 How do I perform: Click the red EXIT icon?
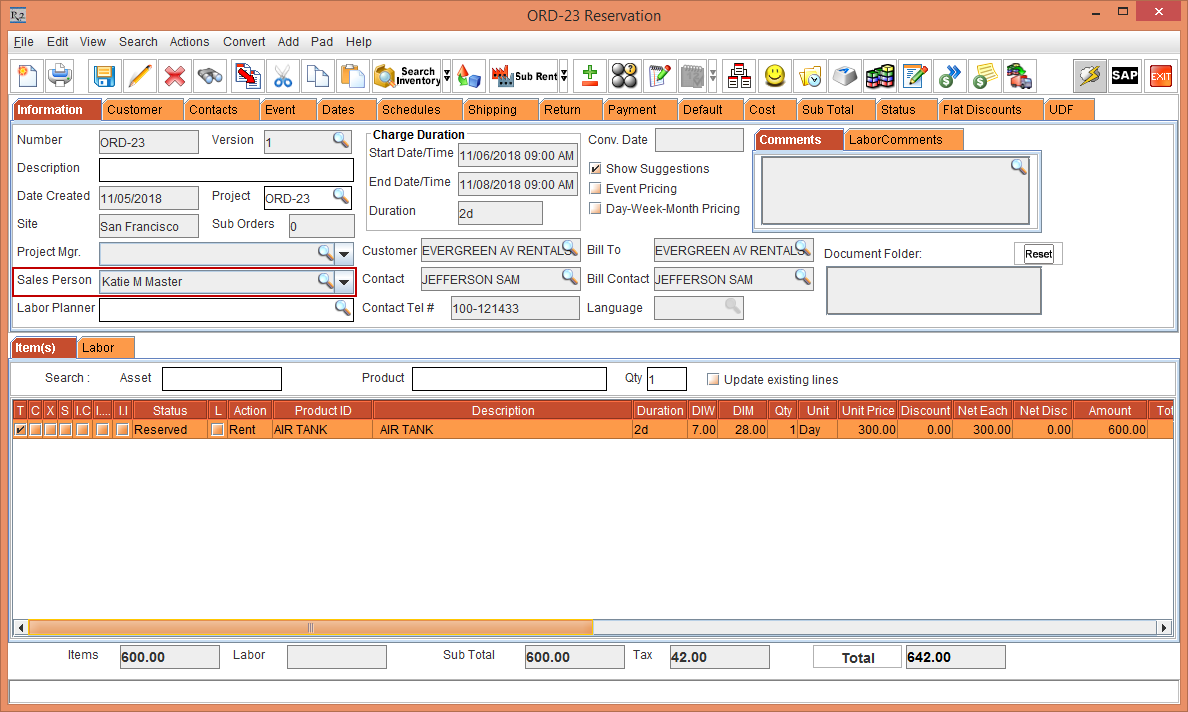click(1160, 76)
